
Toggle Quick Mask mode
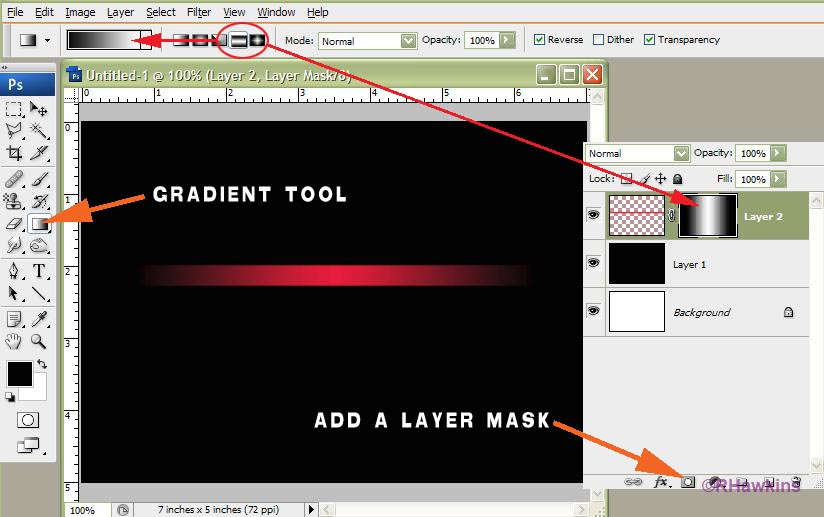[28, 420]
